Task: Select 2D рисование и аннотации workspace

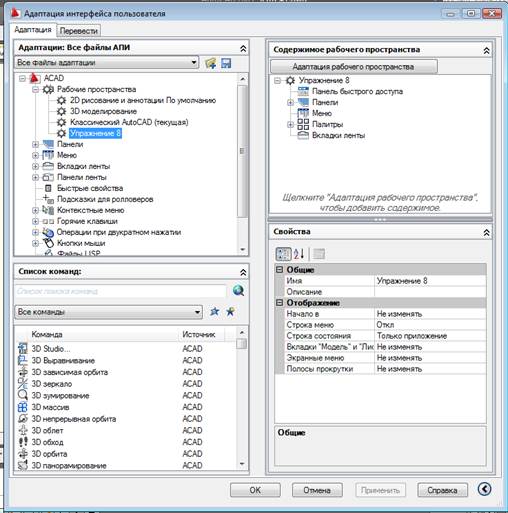Action: [143, 100]
